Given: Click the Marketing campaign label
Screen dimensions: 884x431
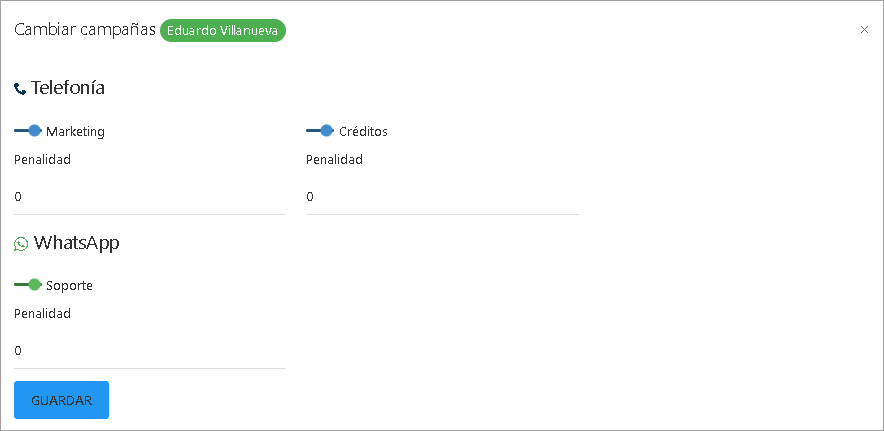Looking at the screenshot, I should click(75, 132).
